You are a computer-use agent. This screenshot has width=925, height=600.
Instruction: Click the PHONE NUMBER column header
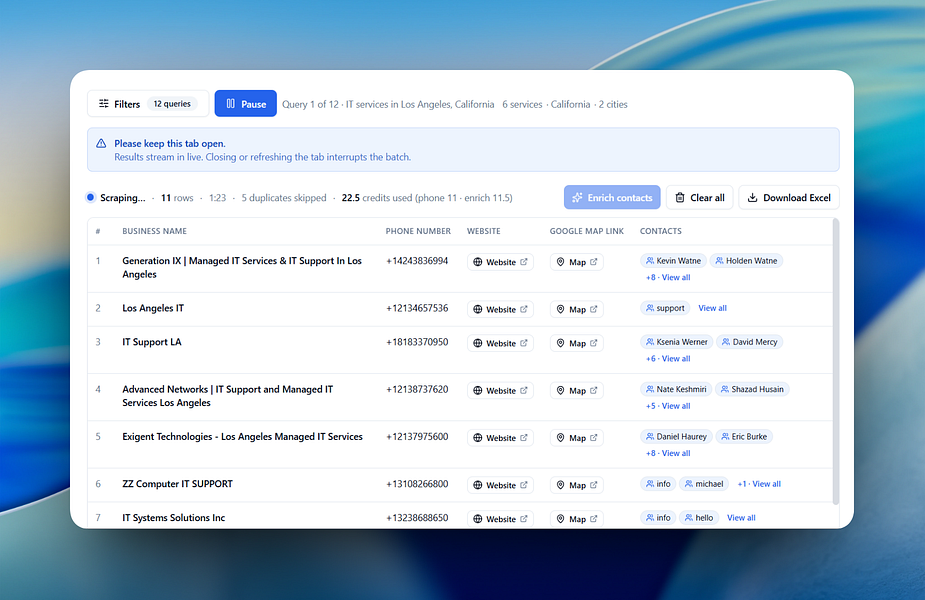click(x=418, y=231)
